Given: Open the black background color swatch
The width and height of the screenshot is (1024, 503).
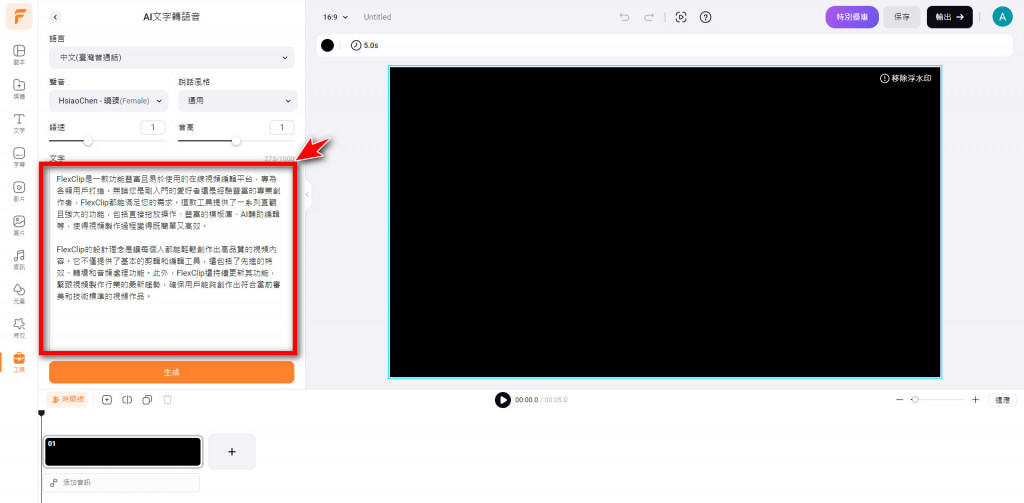Looking at the screenshot, I should [x=327, y=45].
